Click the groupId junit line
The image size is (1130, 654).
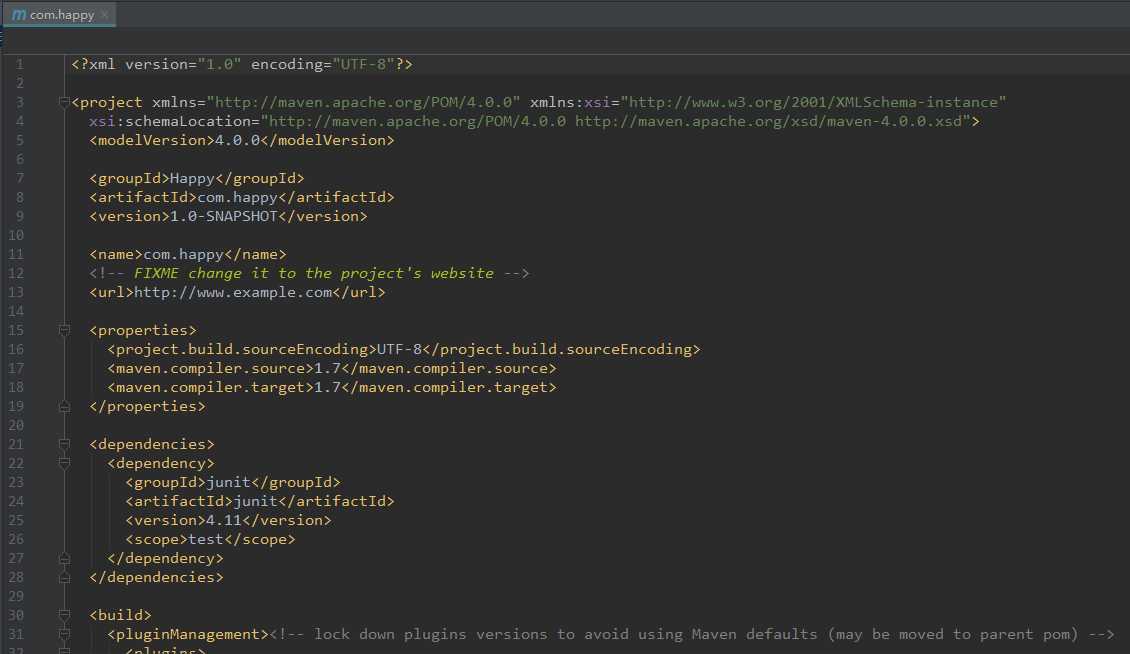(x=233, y=482)
